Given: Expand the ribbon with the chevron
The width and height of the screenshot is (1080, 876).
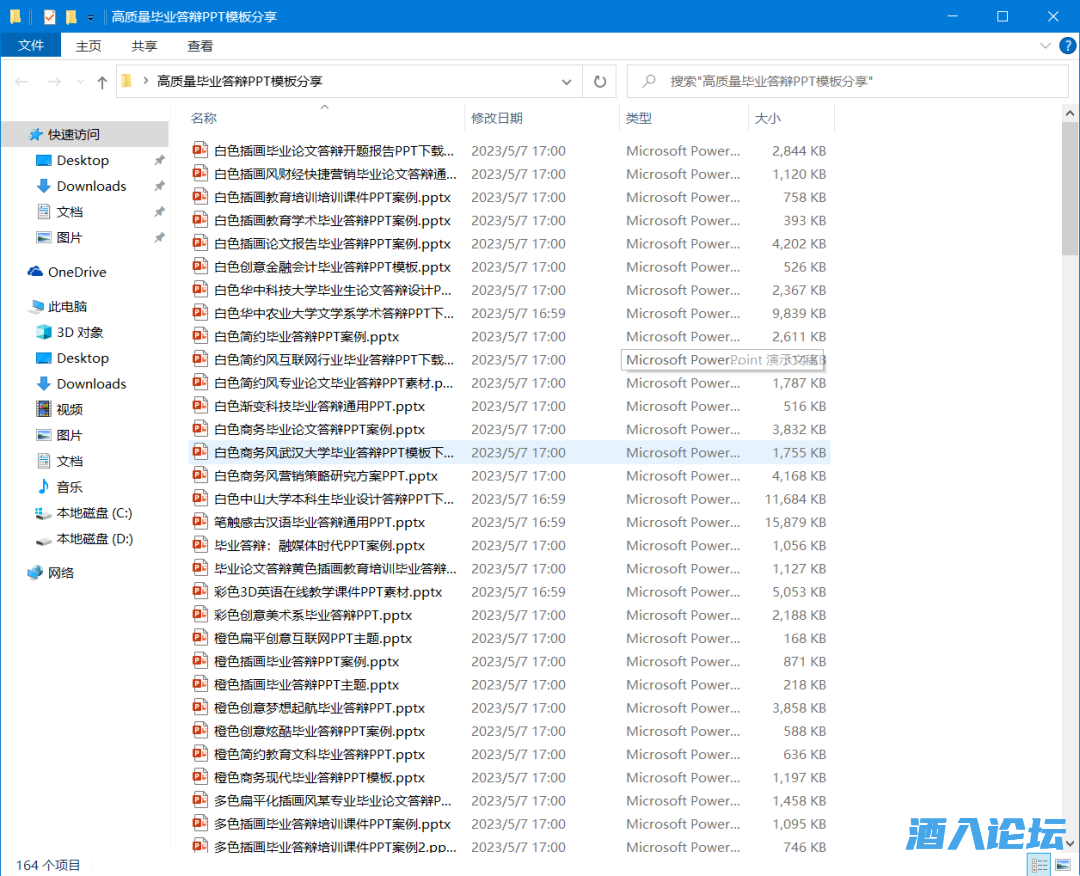Looking at the screenshot, I should [1045, 46].
